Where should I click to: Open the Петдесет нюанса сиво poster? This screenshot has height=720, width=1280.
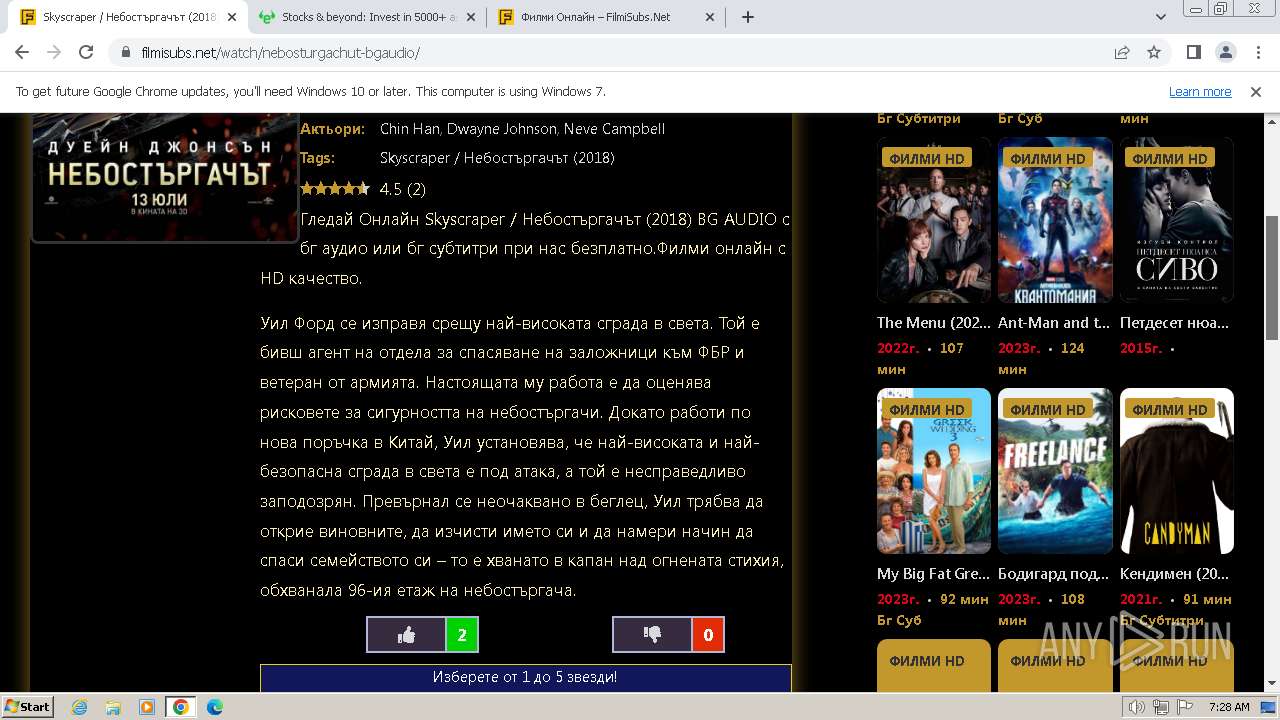point(1177,220)
